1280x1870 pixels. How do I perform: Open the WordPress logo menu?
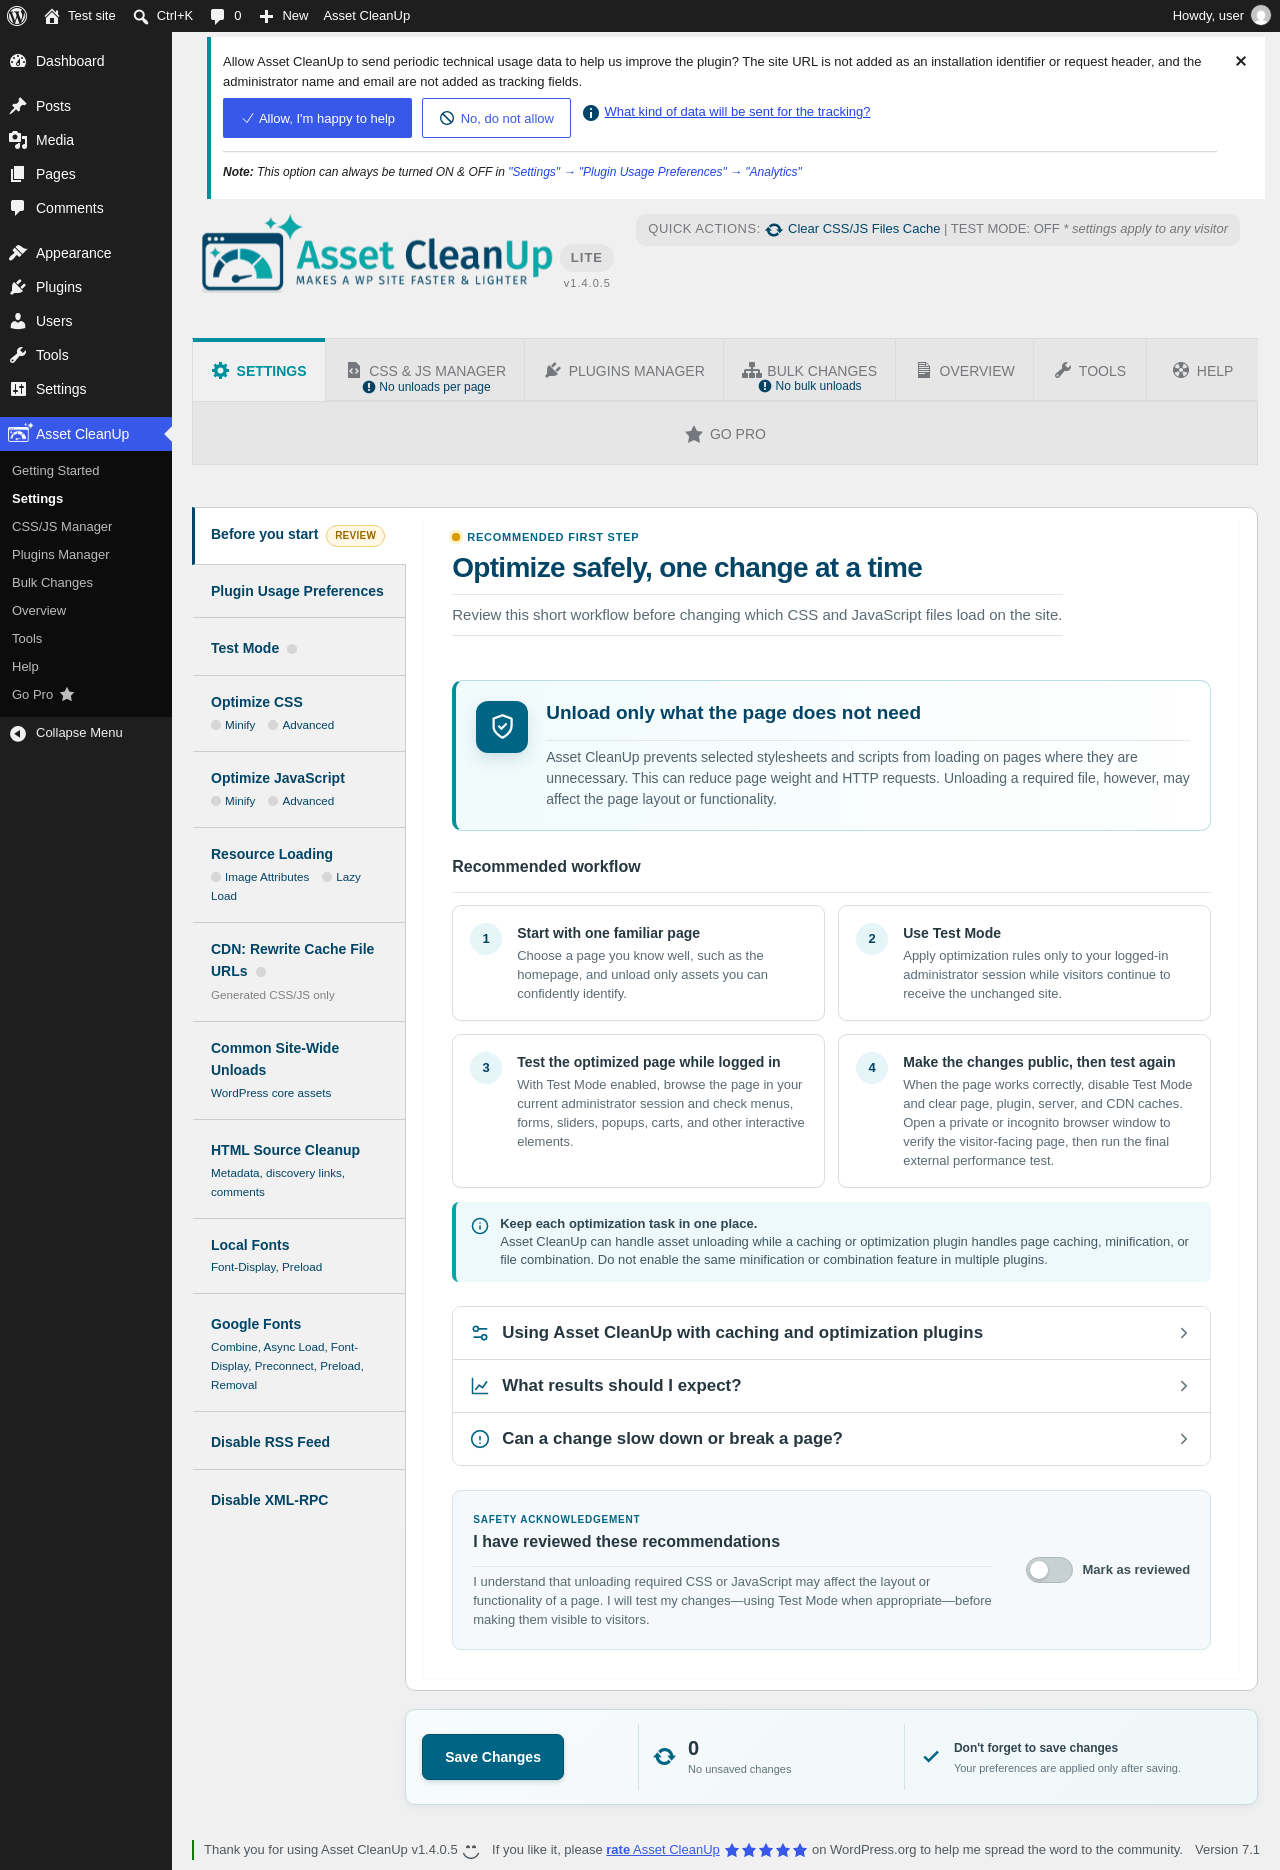coord(17,16)
